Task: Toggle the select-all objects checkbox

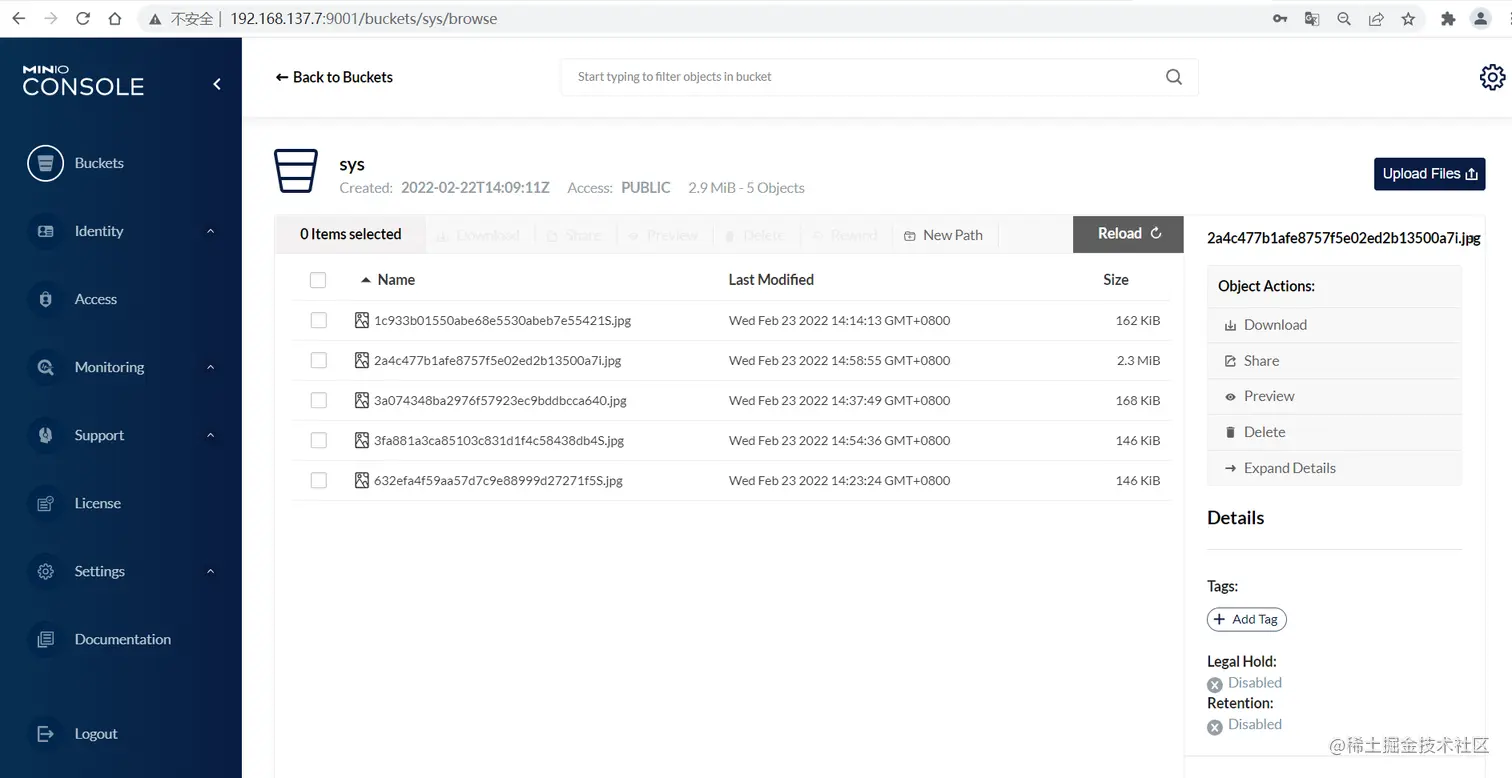Action: pos(318,280)
